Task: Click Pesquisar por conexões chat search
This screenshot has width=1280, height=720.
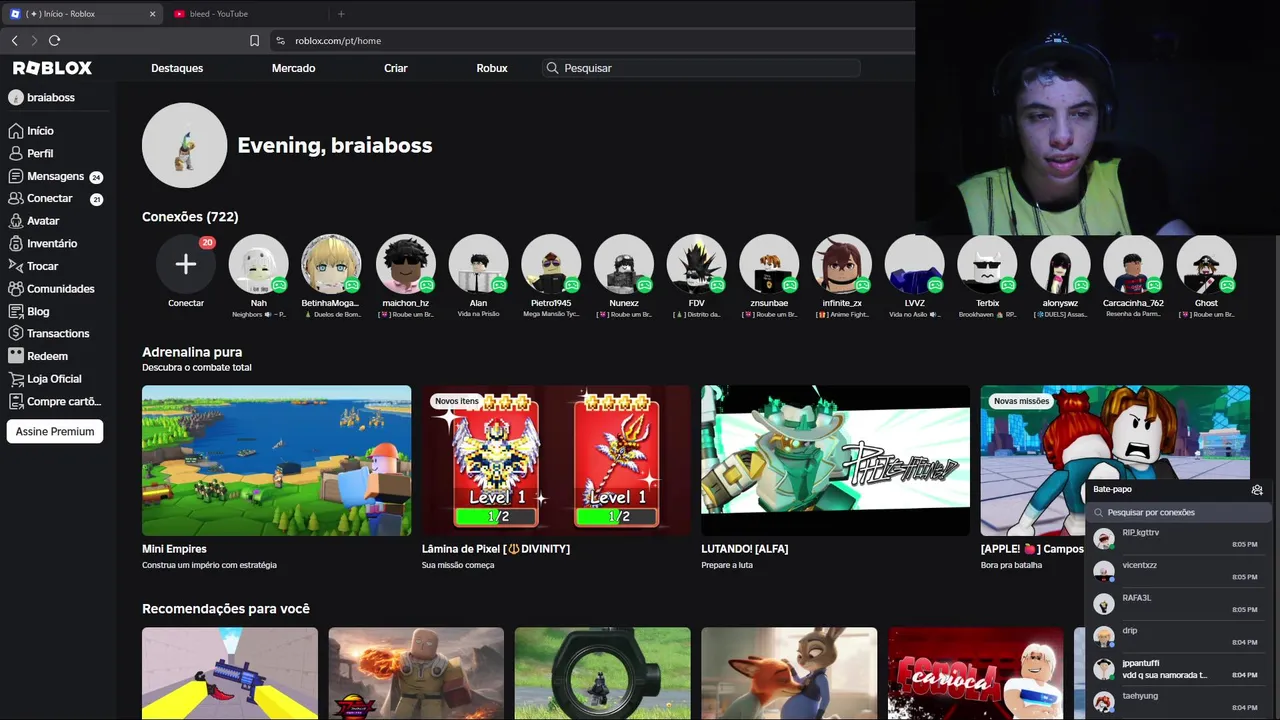Action: 1178,513
